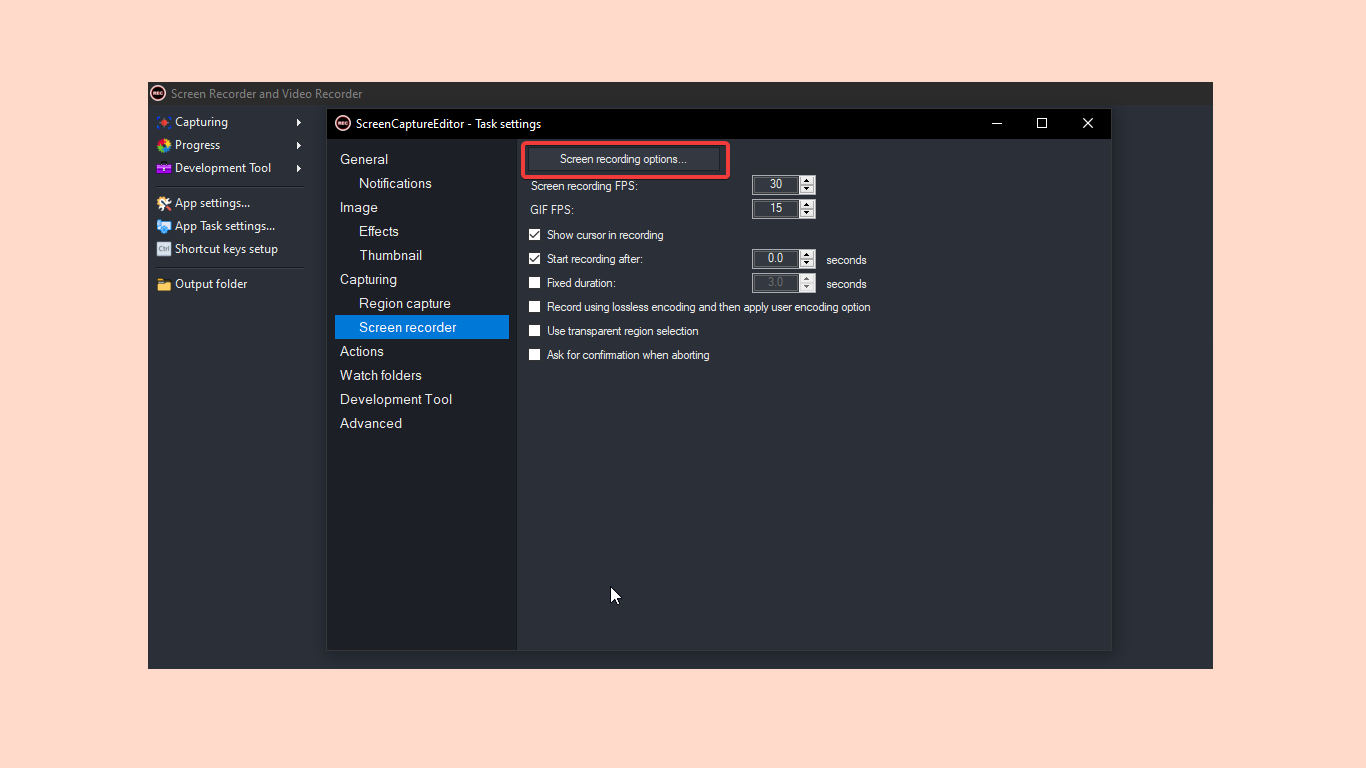
Task: Select Thumbnail under Image
Action: 391,255
